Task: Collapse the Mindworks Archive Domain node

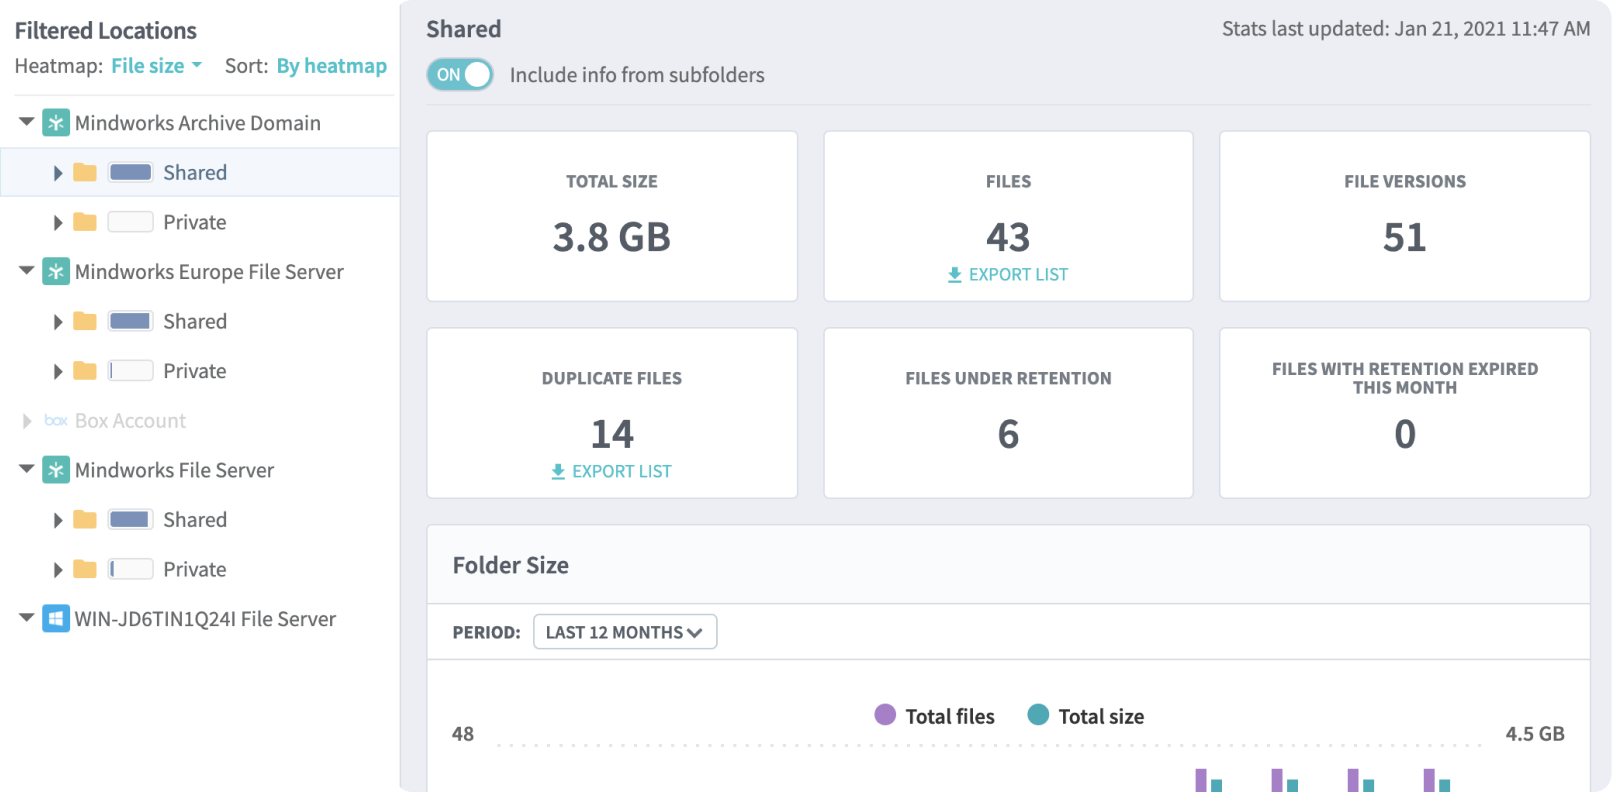Action: click(27, 122)
